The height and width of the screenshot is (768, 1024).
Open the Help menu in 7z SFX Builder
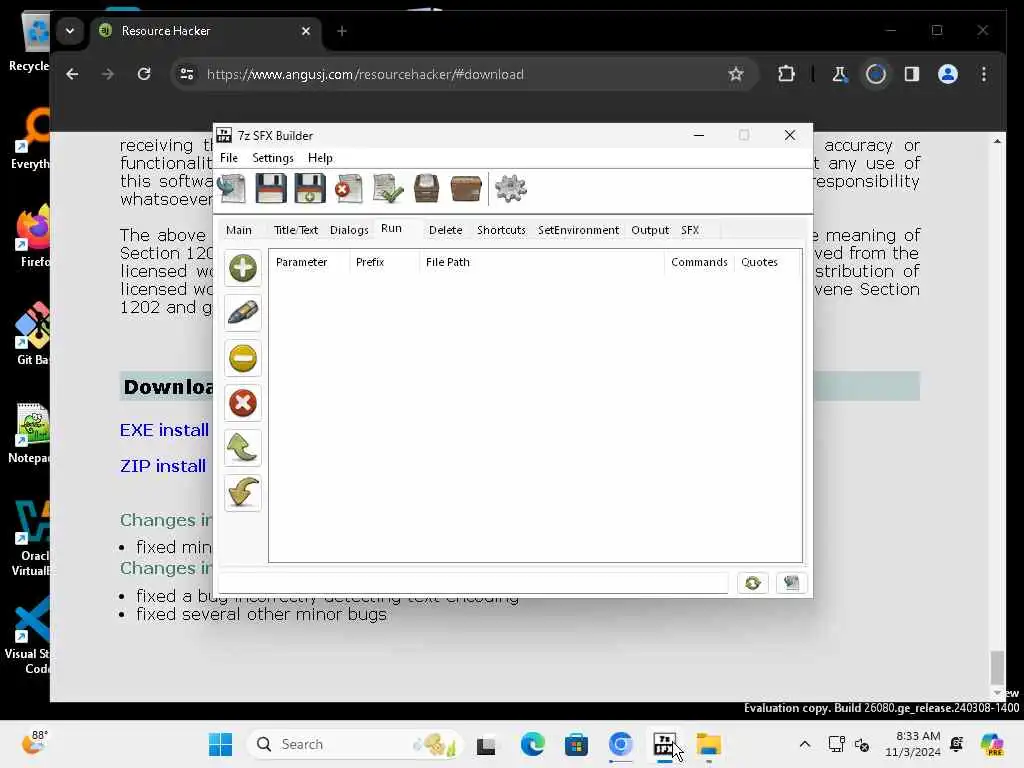(320, 158)
